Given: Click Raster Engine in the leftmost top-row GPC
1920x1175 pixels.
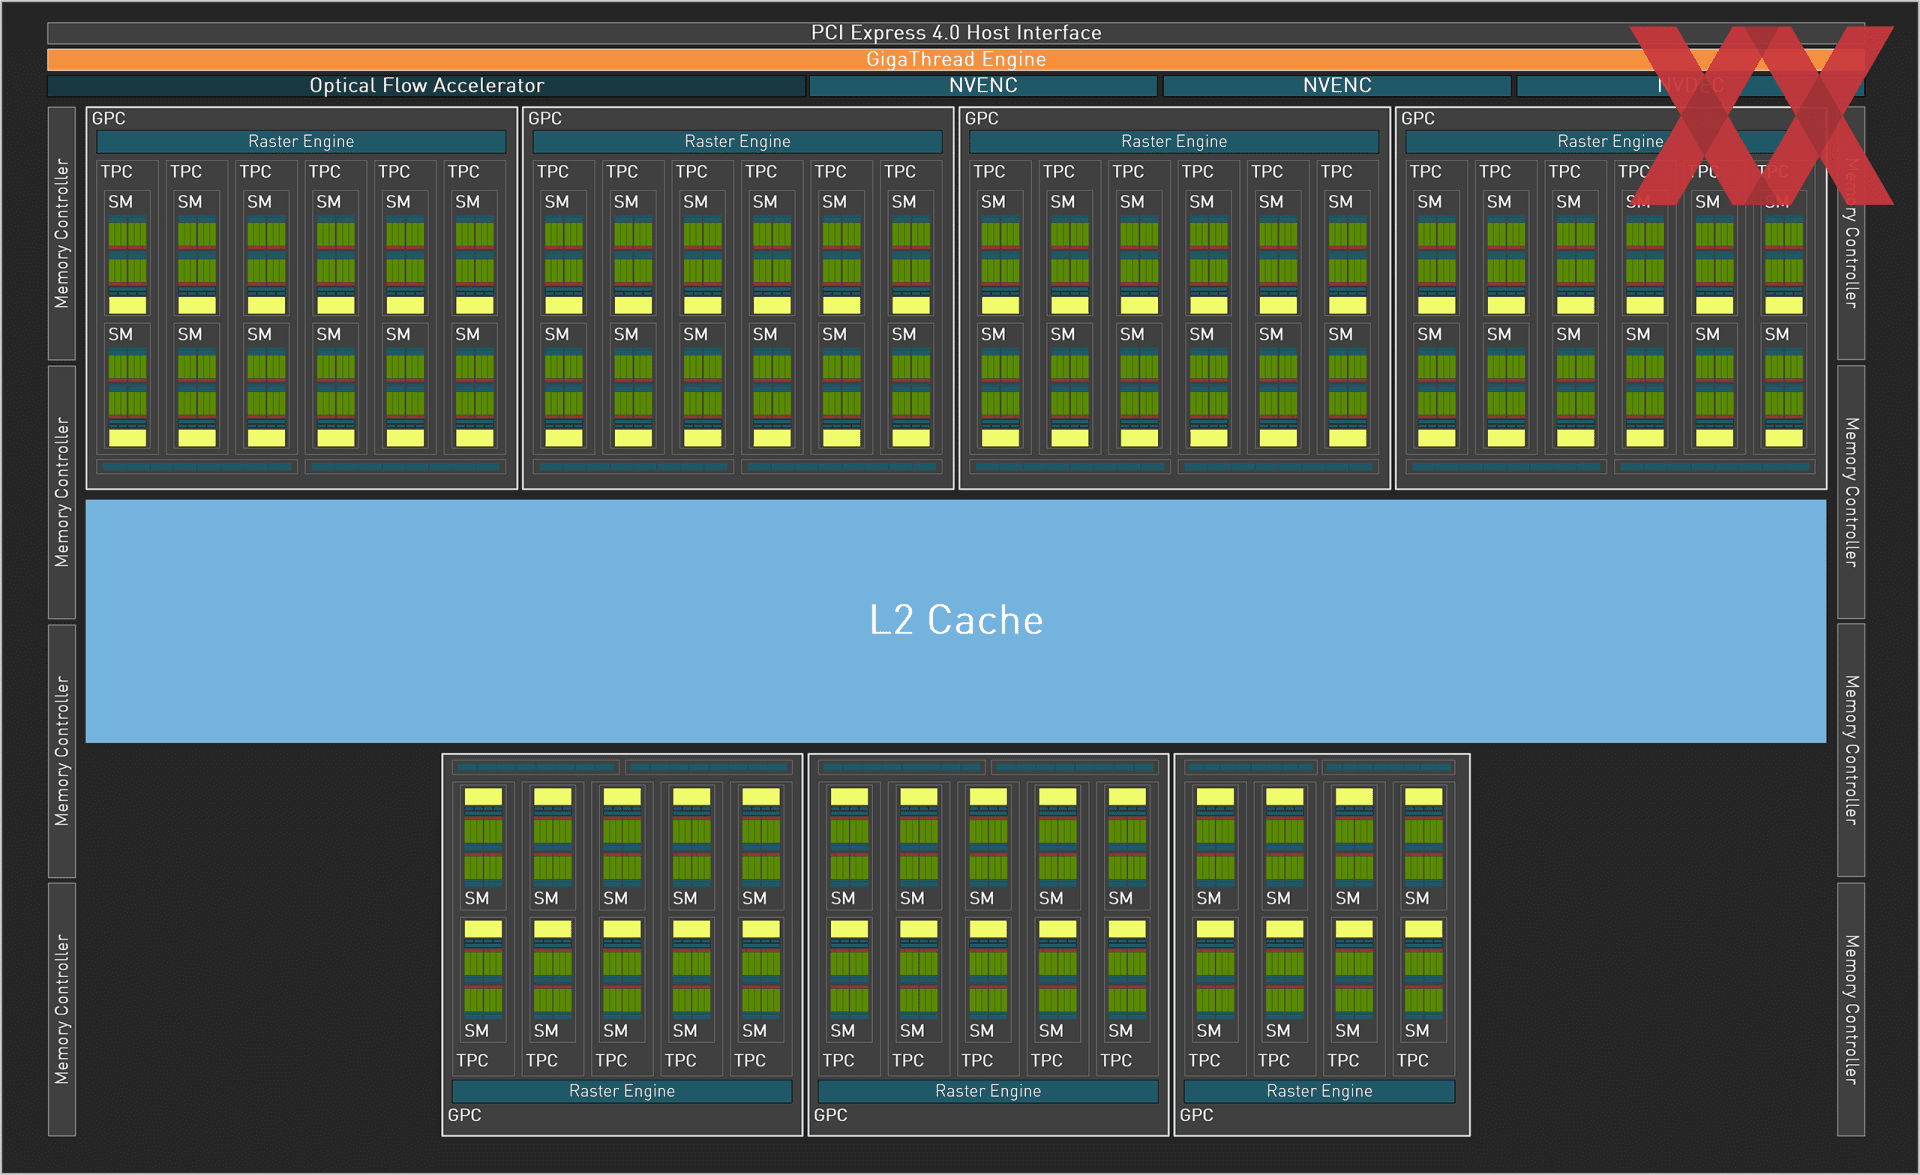Looking at the screenshot, I should (301, 142).
